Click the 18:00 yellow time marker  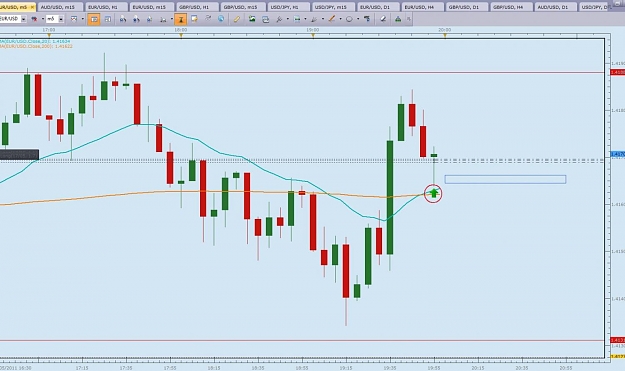181,35
